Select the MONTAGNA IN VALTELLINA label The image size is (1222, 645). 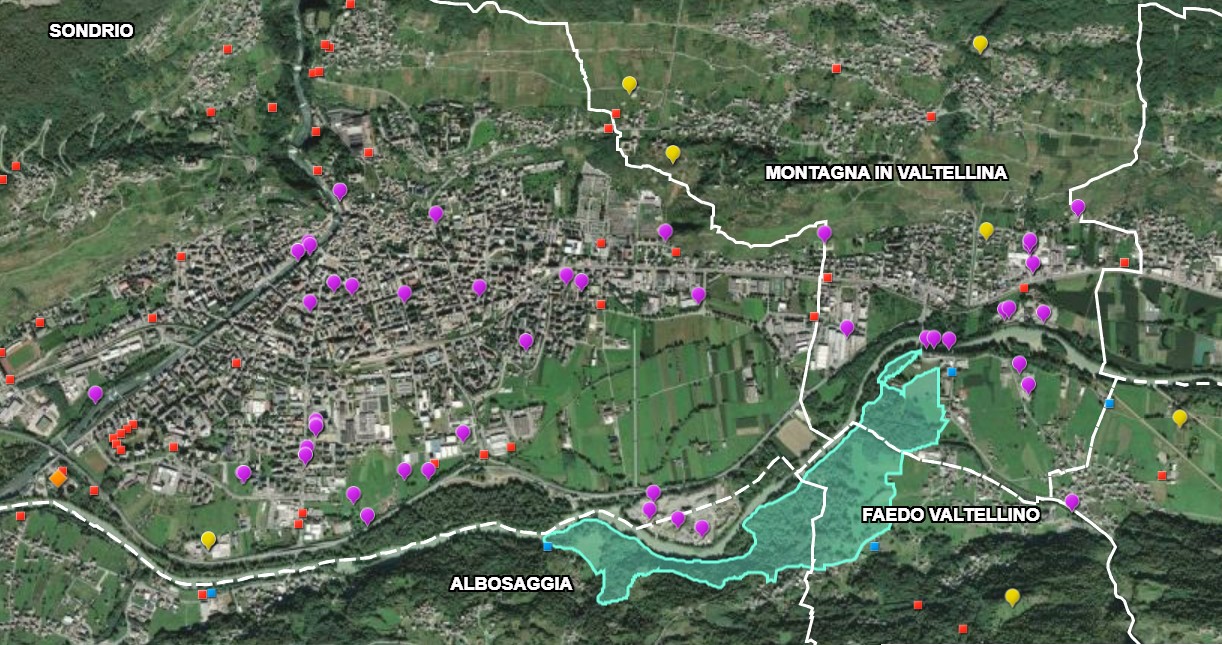885,173
